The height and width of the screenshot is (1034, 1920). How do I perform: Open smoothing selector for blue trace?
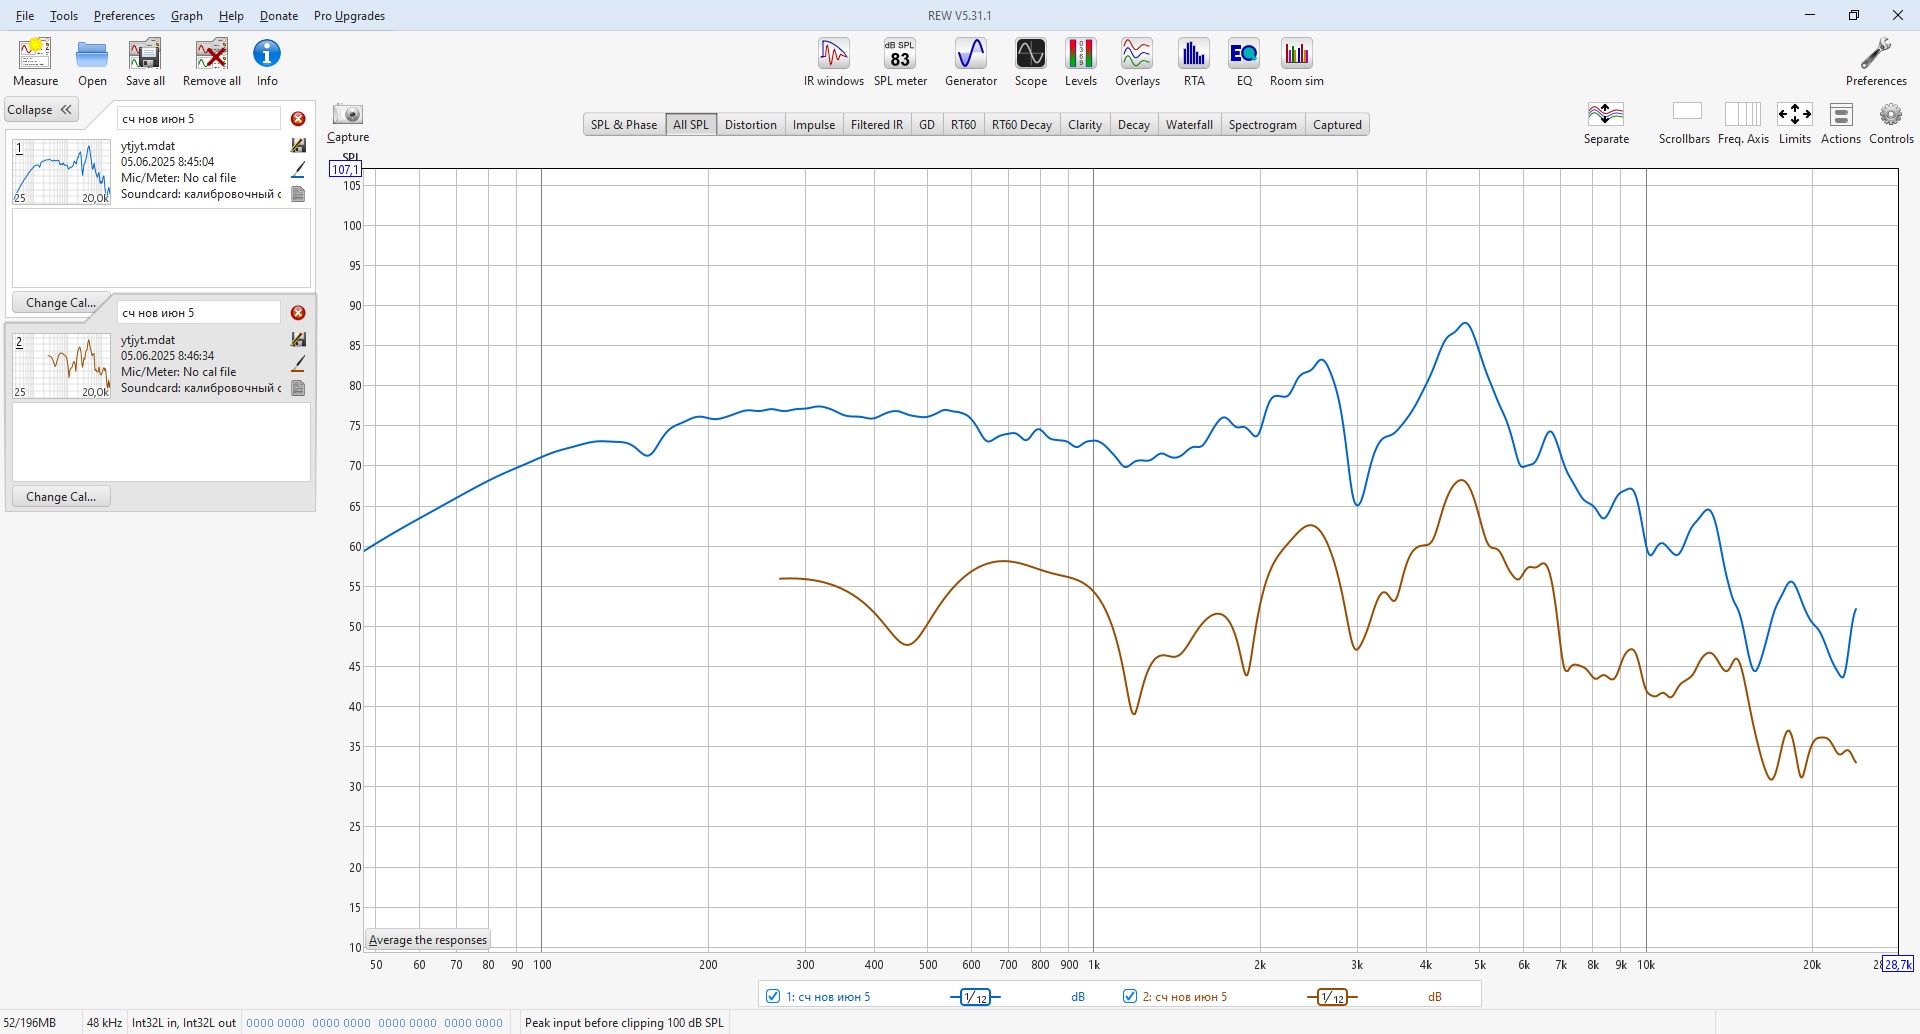coord(975,997)
